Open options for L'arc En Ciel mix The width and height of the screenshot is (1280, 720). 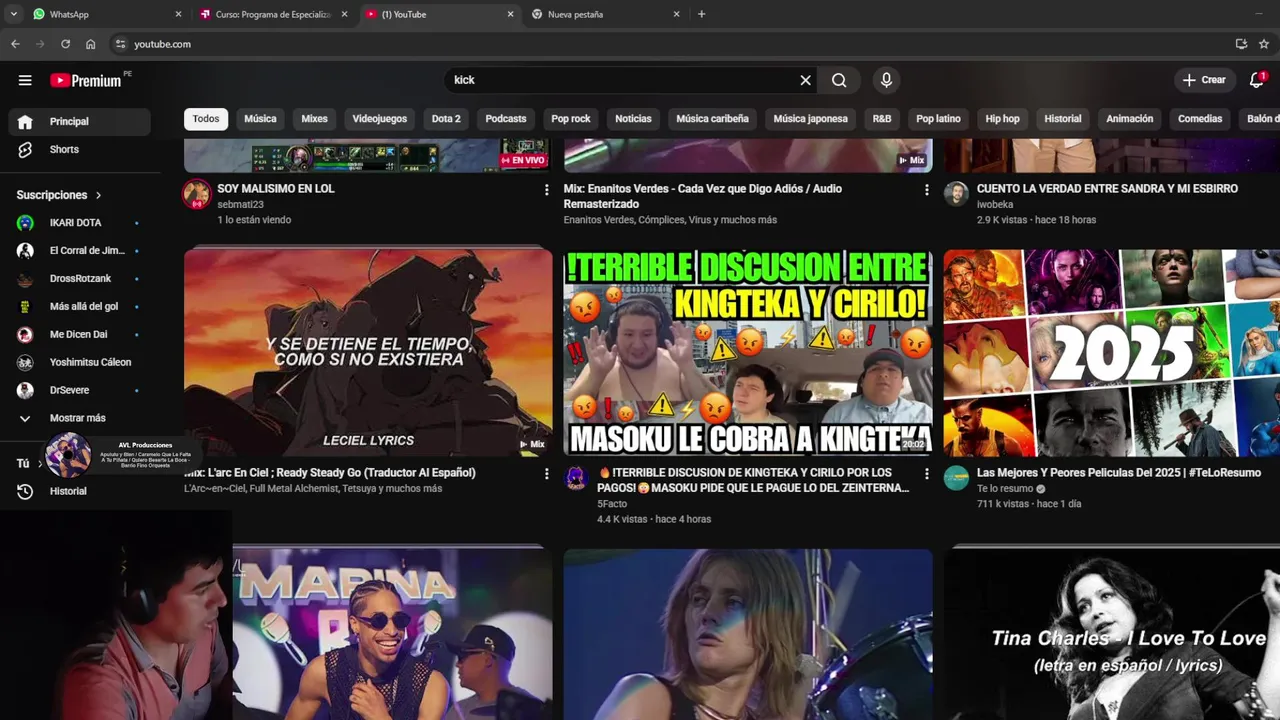[x=546, y=473]
